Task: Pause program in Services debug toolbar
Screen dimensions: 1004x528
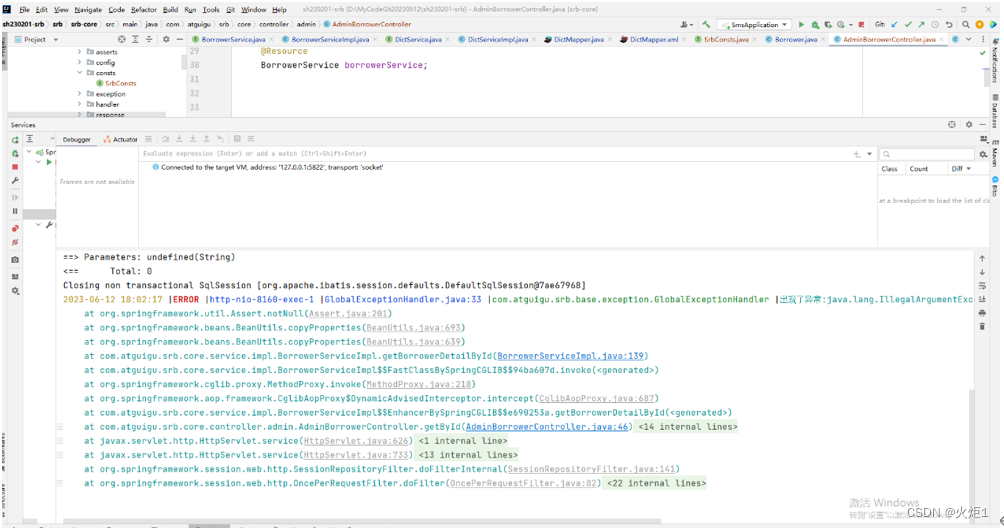Action: [x=15, y=211]
